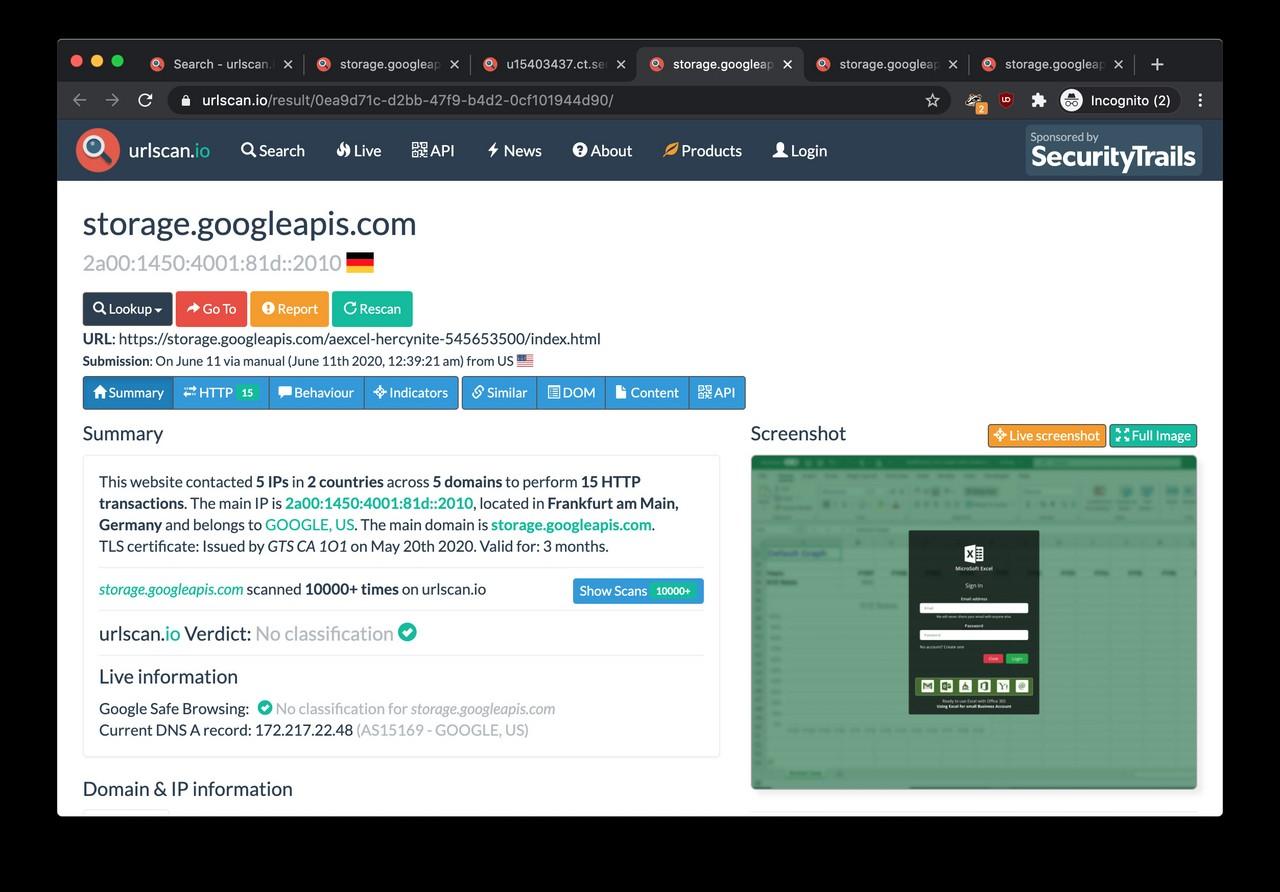Click the Full Image button
Image resolution: width=1280 pixels, height=892 pixels.
point(1153,435)
